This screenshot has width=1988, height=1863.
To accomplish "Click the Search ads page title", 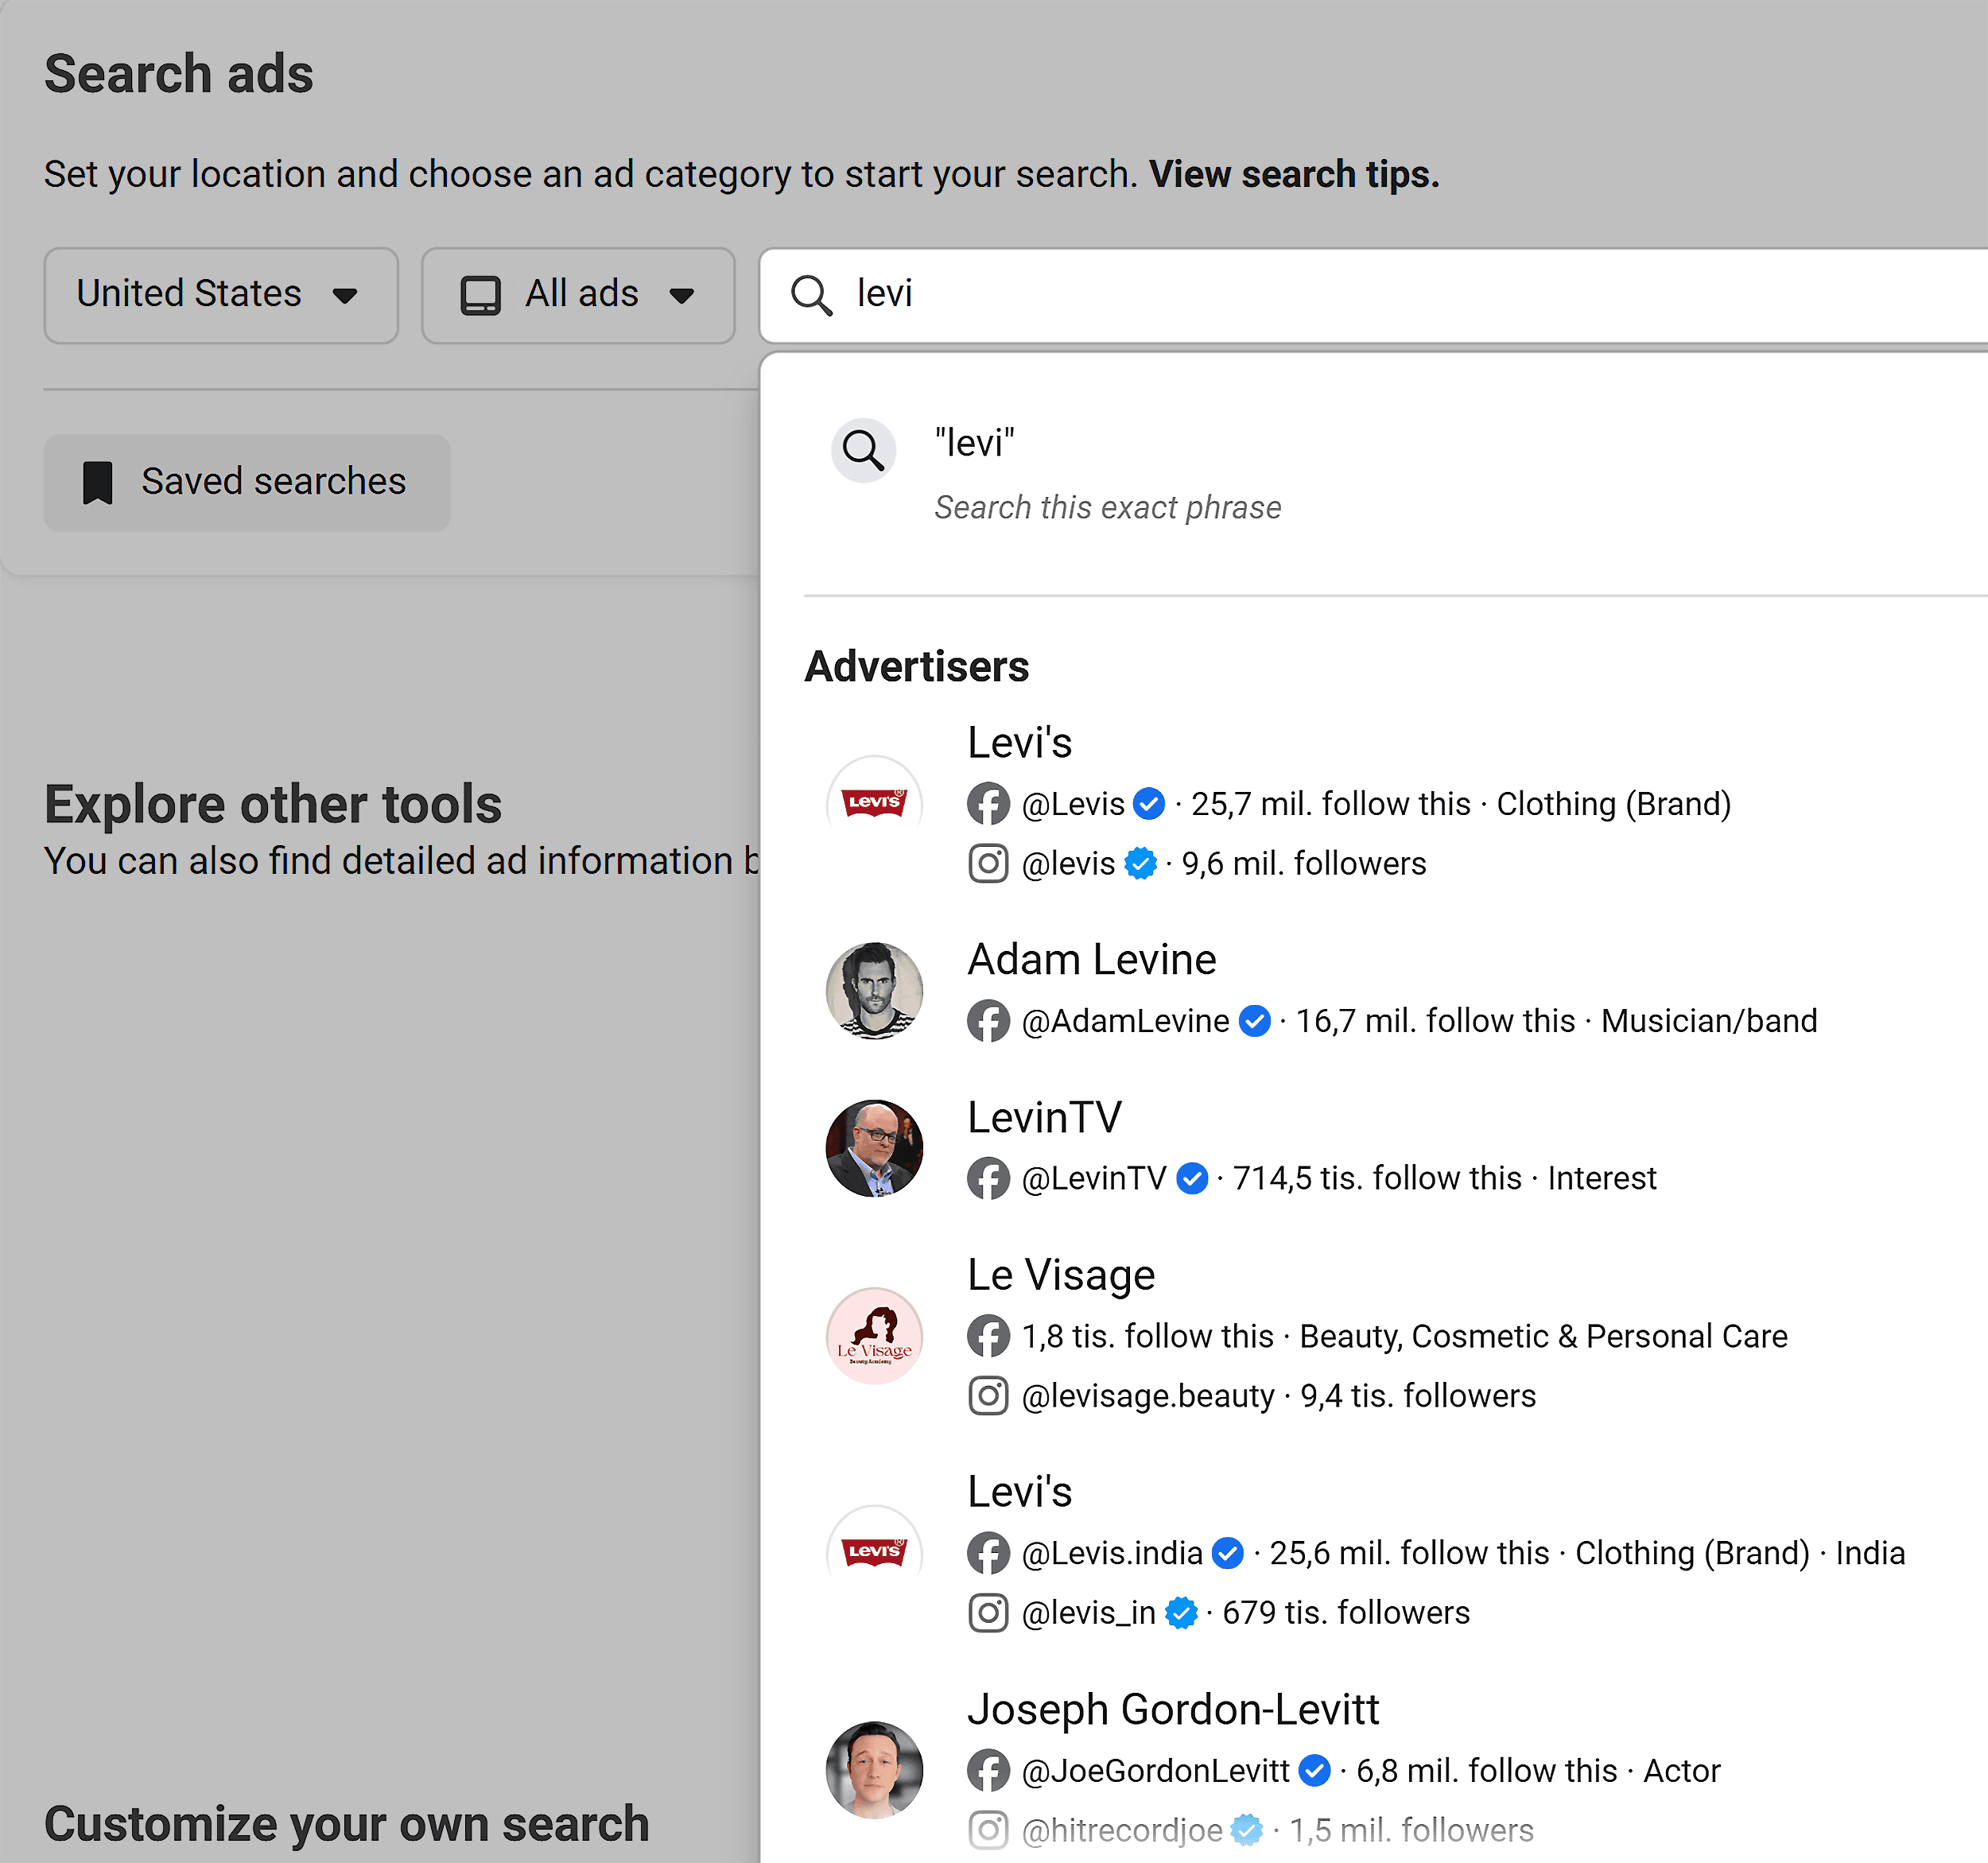I will click(x=179, y=74).
